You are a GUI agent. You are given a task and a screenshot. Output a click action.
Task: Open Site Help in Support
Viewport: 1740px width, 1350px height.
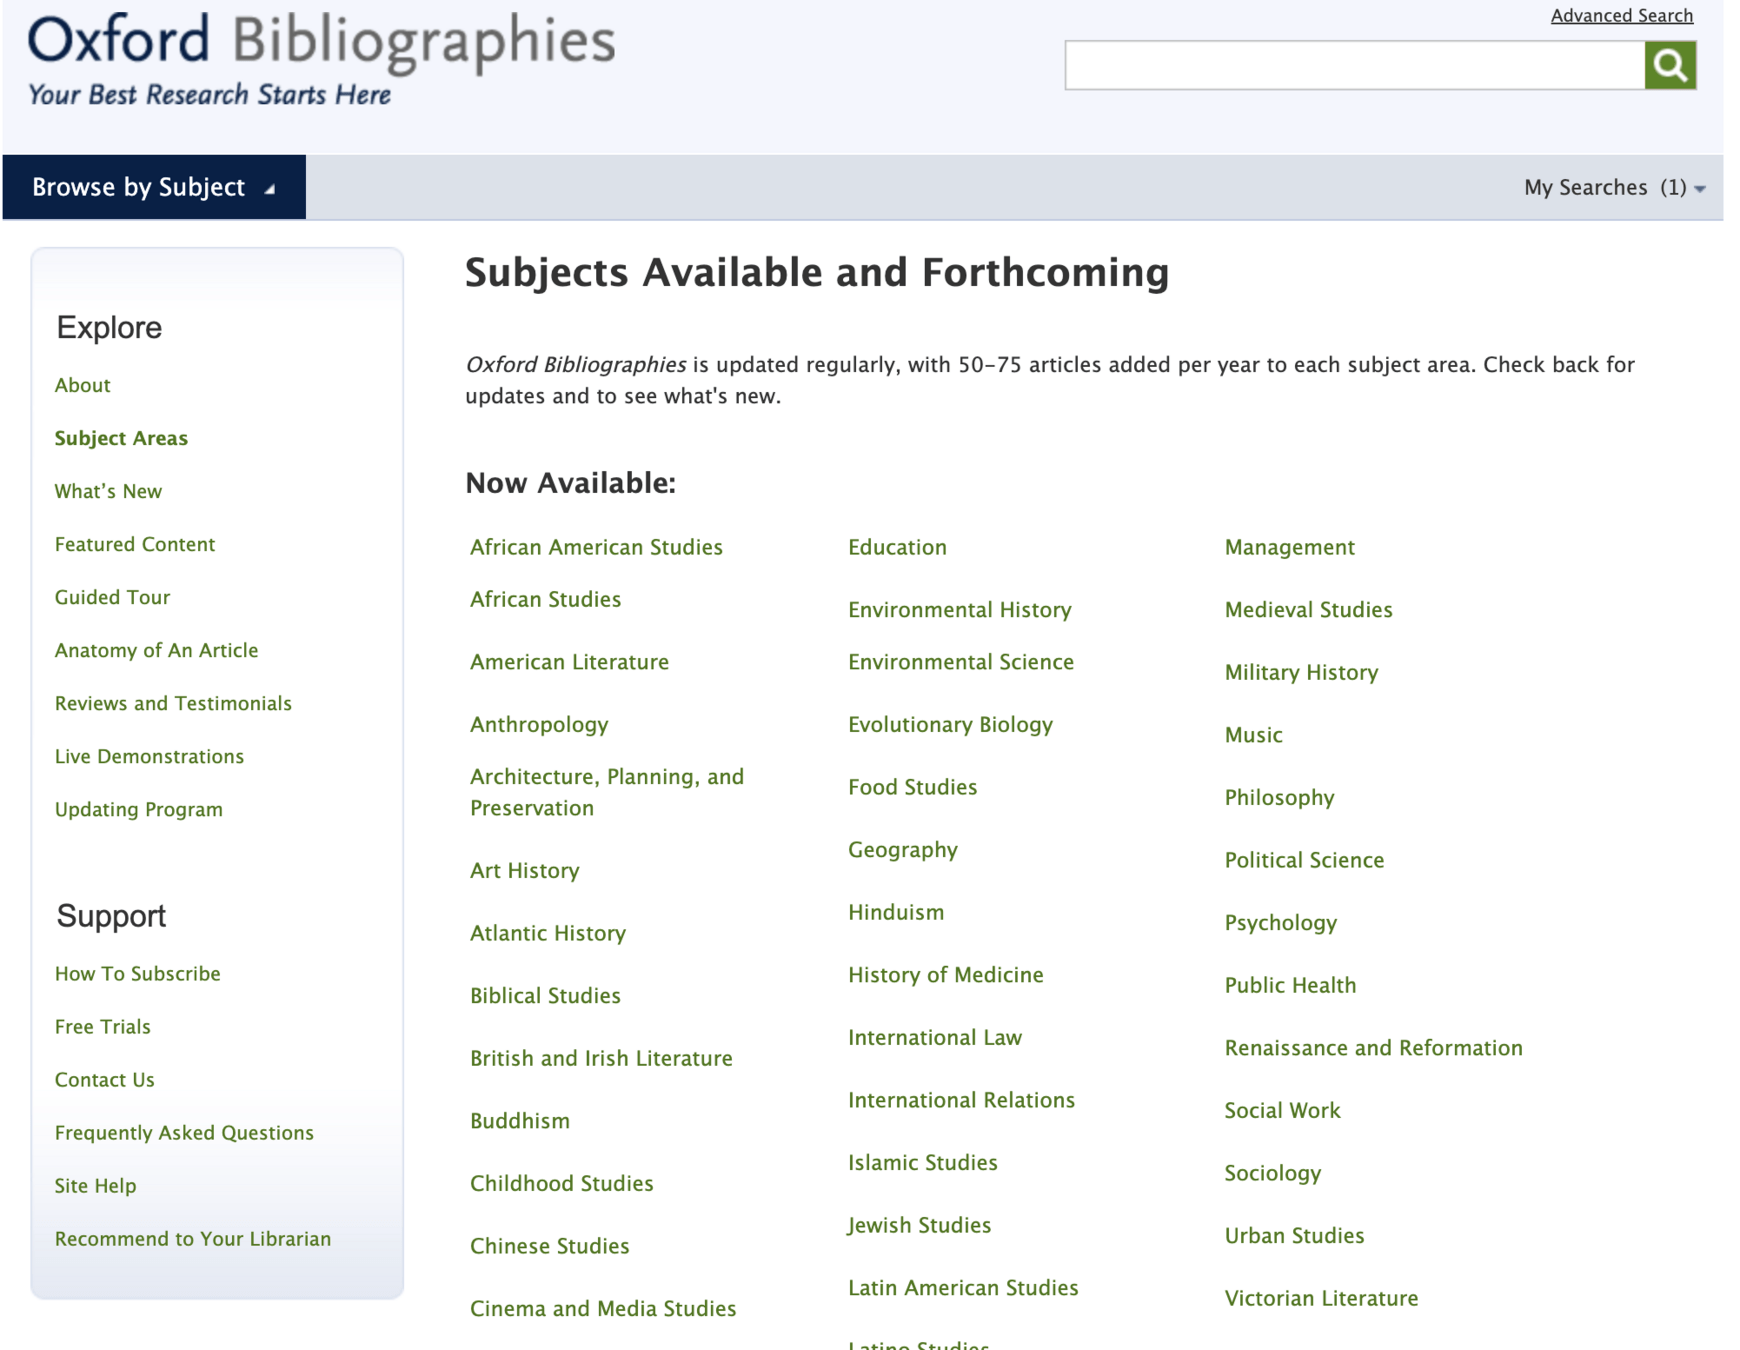95,1185
